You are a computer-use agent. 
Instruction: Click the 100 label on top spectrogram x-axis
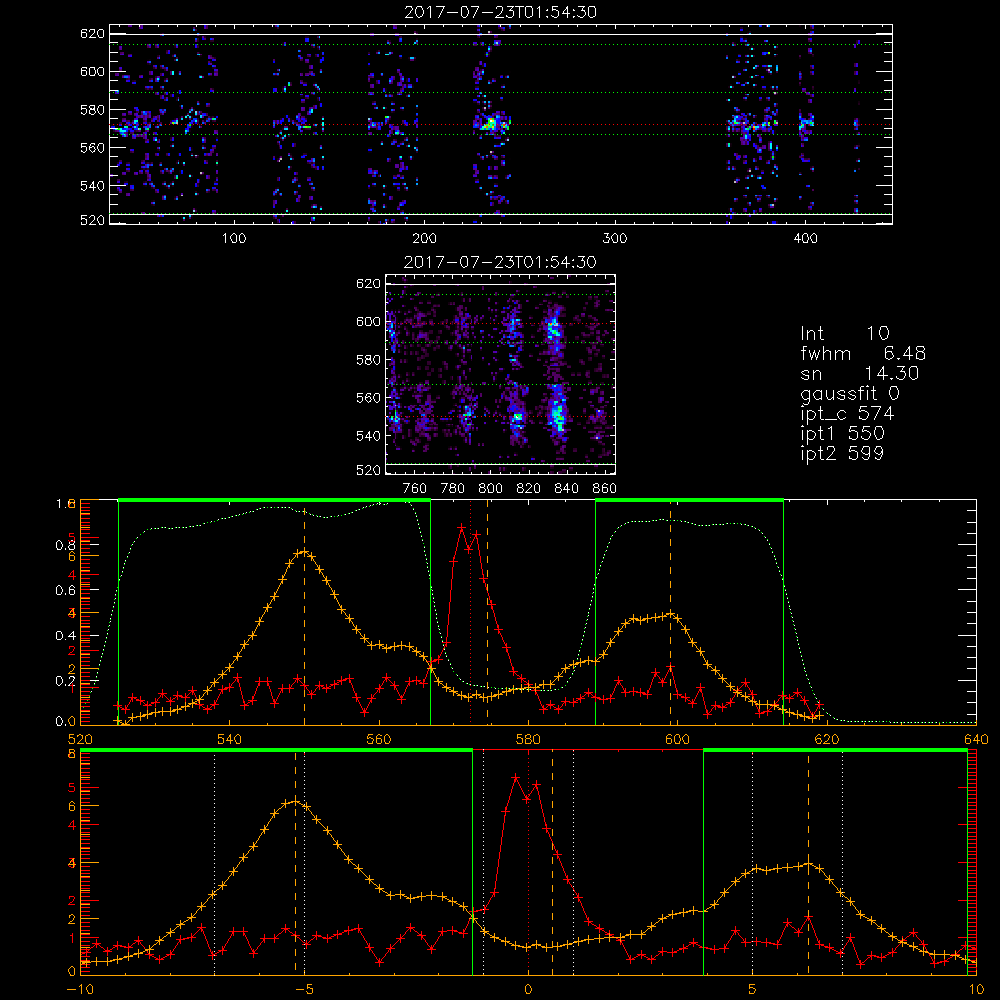click(234, 239)
